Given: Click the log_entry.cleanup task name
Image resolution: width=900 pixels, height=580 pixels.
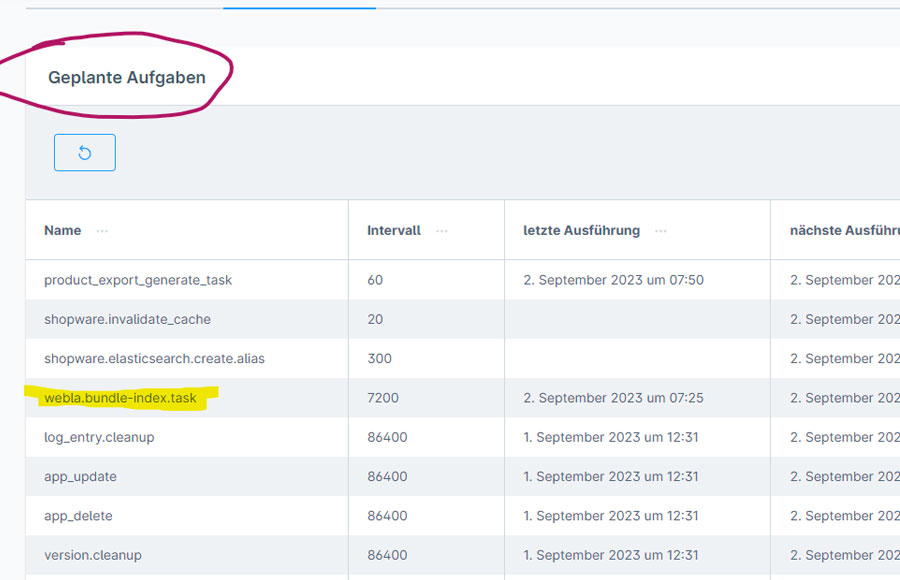Looking at the screenshot, I should 99,438.
